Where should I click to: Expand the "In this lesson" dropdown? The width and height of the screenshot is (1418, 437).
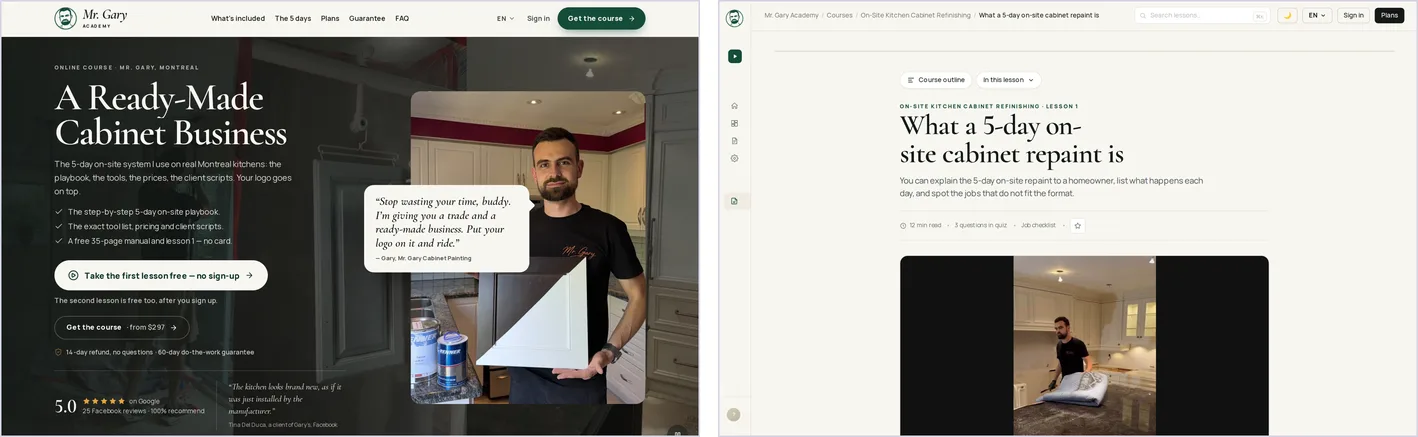(1008, 80)
